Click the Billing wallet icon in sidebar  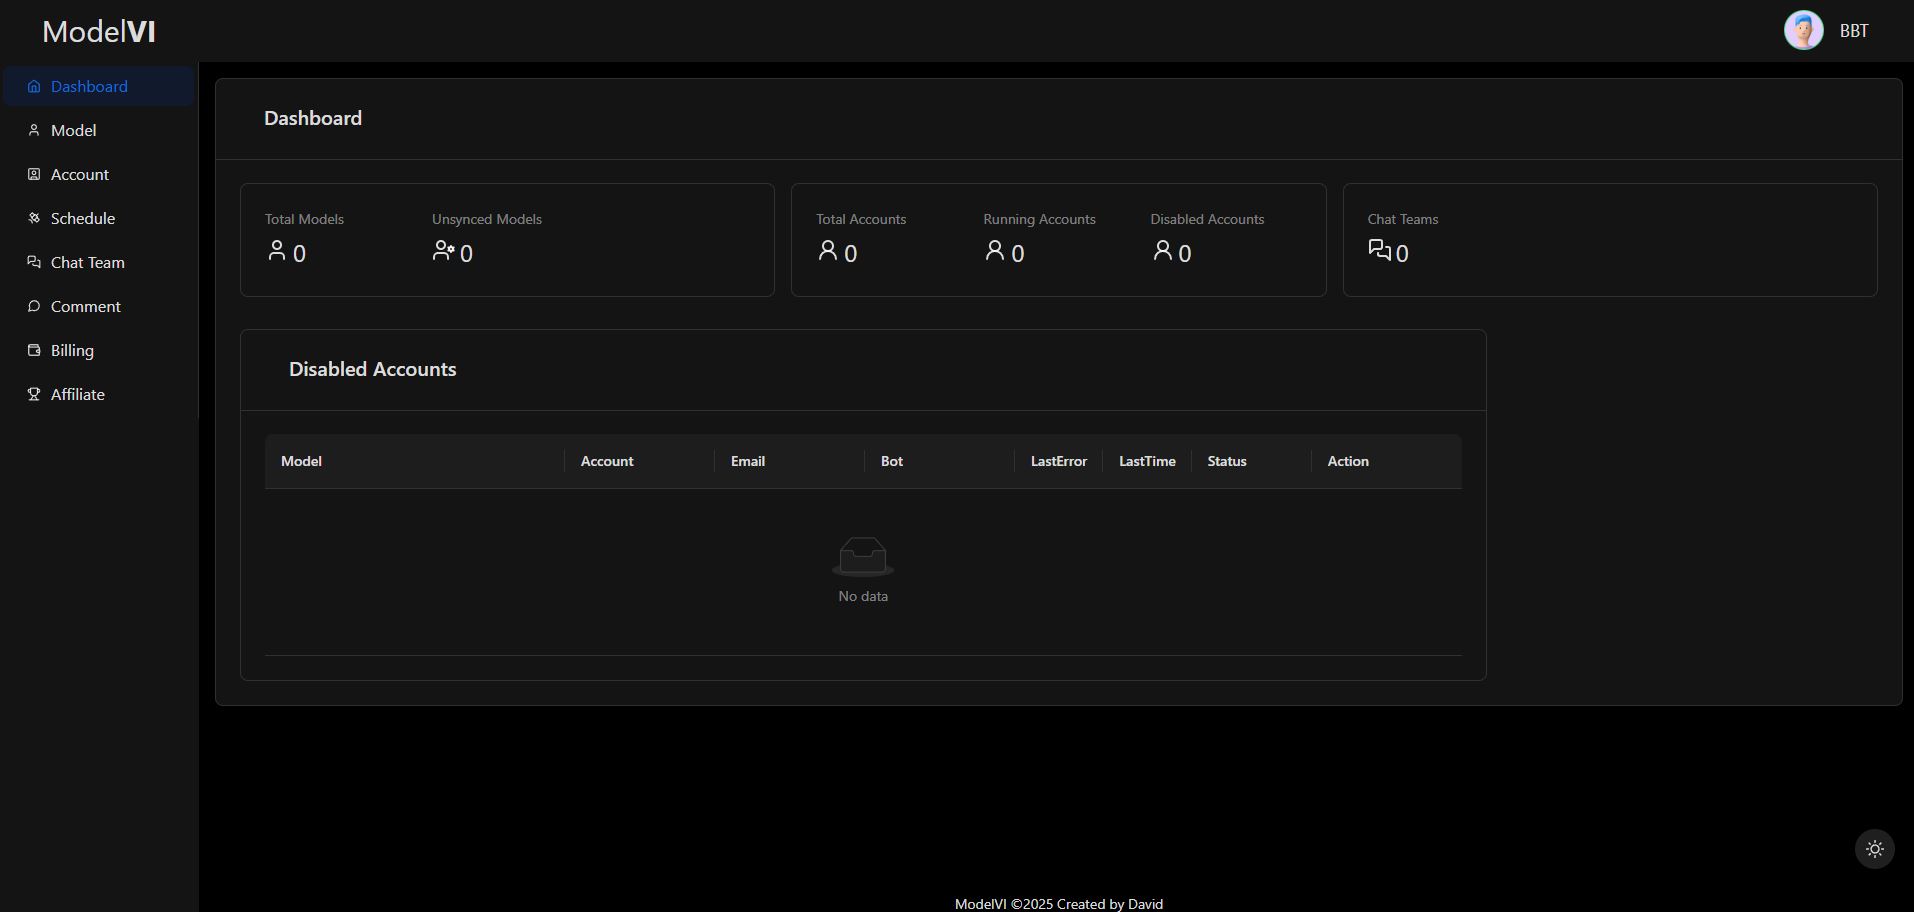[34, 351]
